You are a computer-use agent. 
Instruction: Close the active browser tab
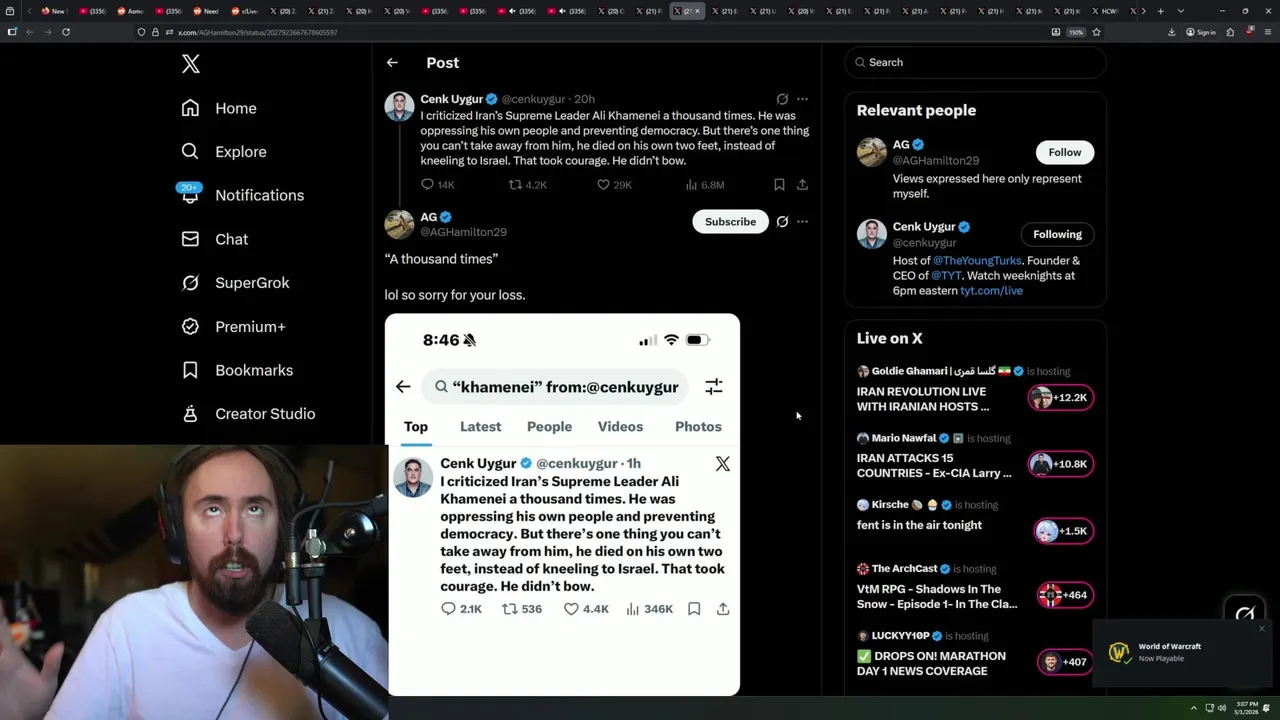[x=697, y=11]
